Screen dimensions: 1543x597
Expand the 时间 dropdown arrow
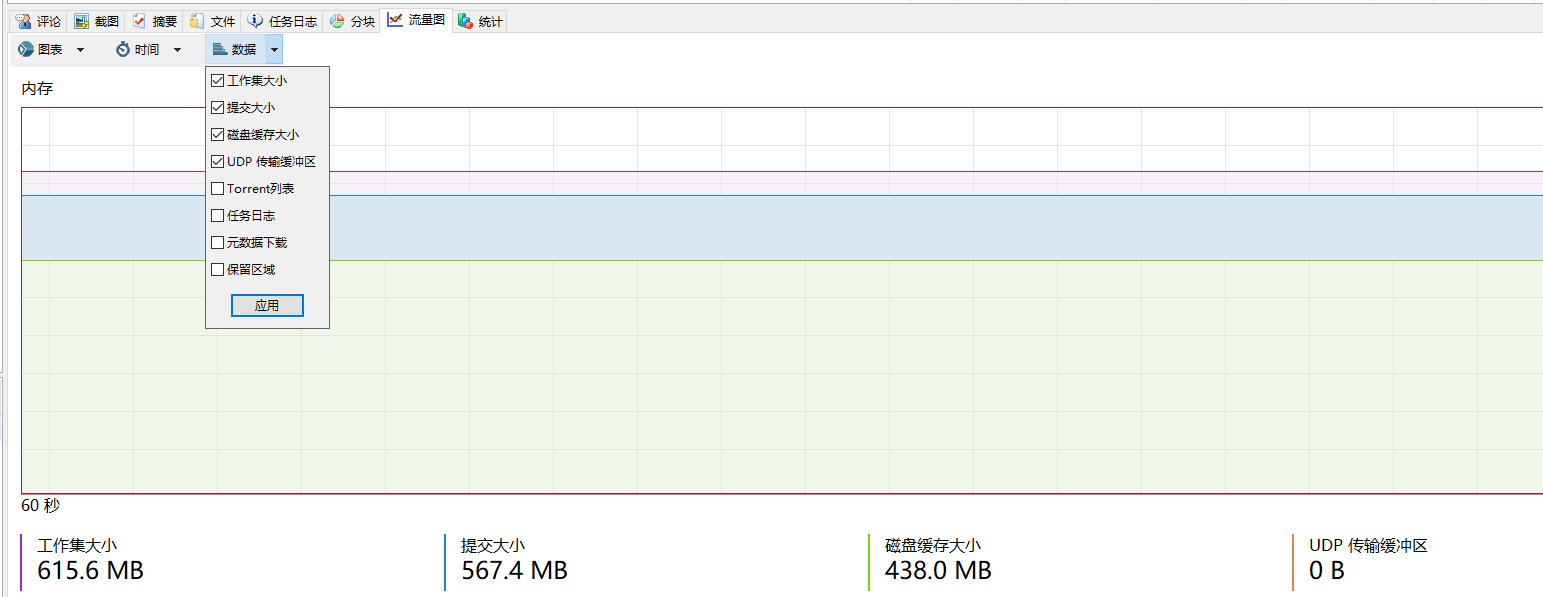[x=177, y=49]
